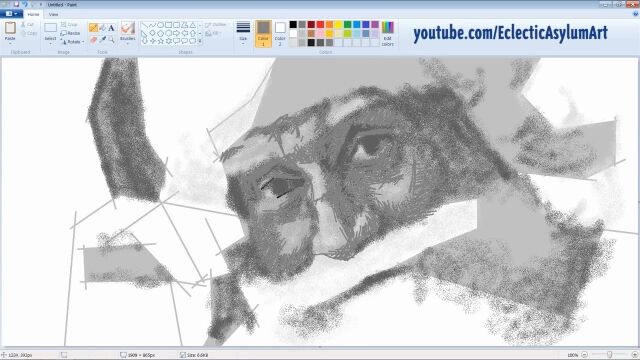Open the Paint application menu button
Screen dimensions: 640x360
pyautogui.click(x=11, y=14)
